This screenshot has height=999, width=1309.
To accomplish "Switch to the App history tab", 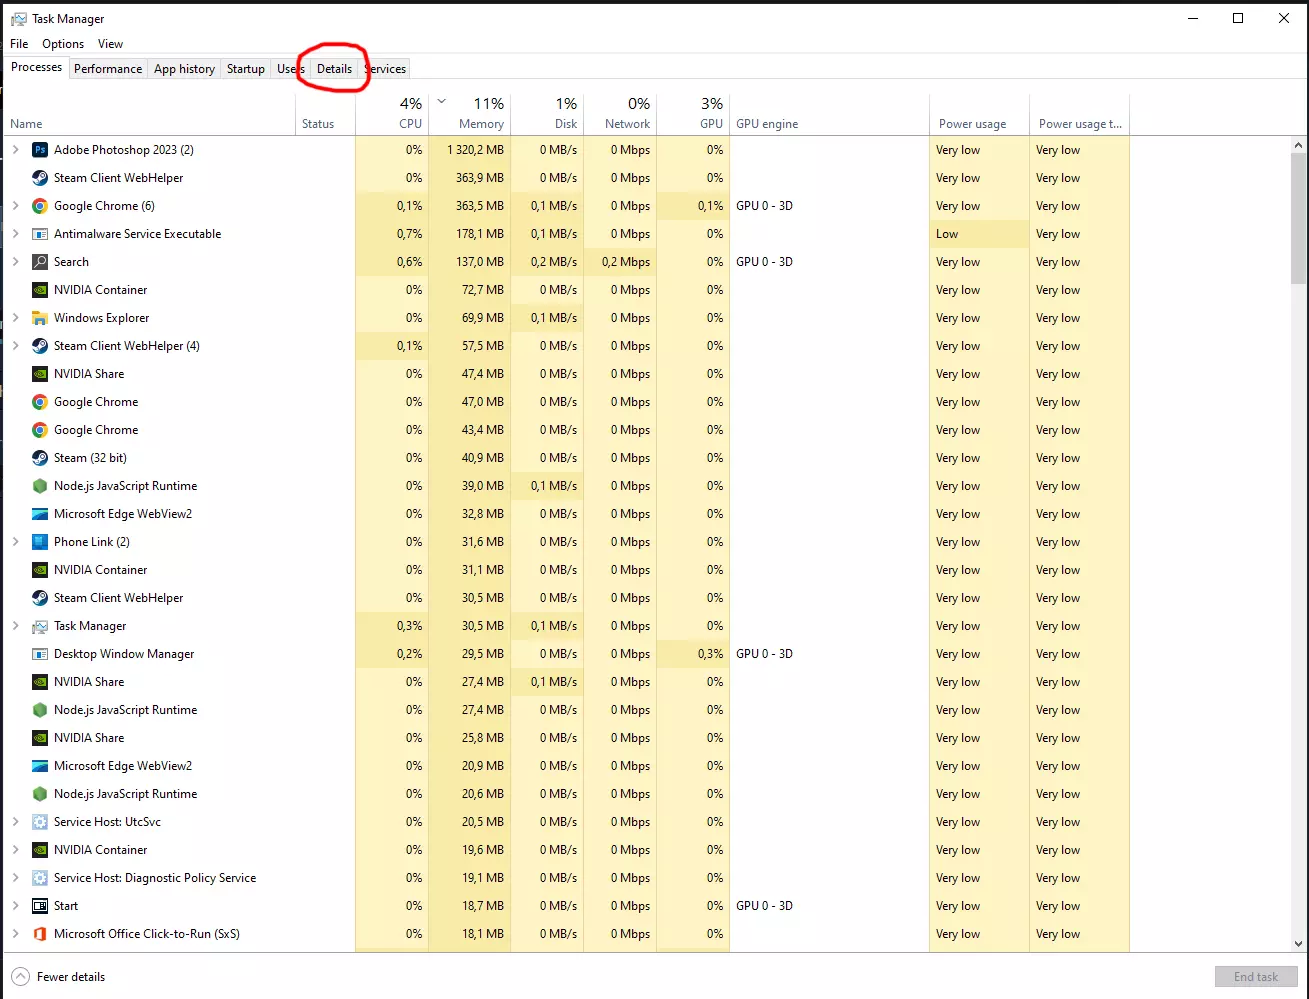I will pyautogui.click(x=184, y=69).
